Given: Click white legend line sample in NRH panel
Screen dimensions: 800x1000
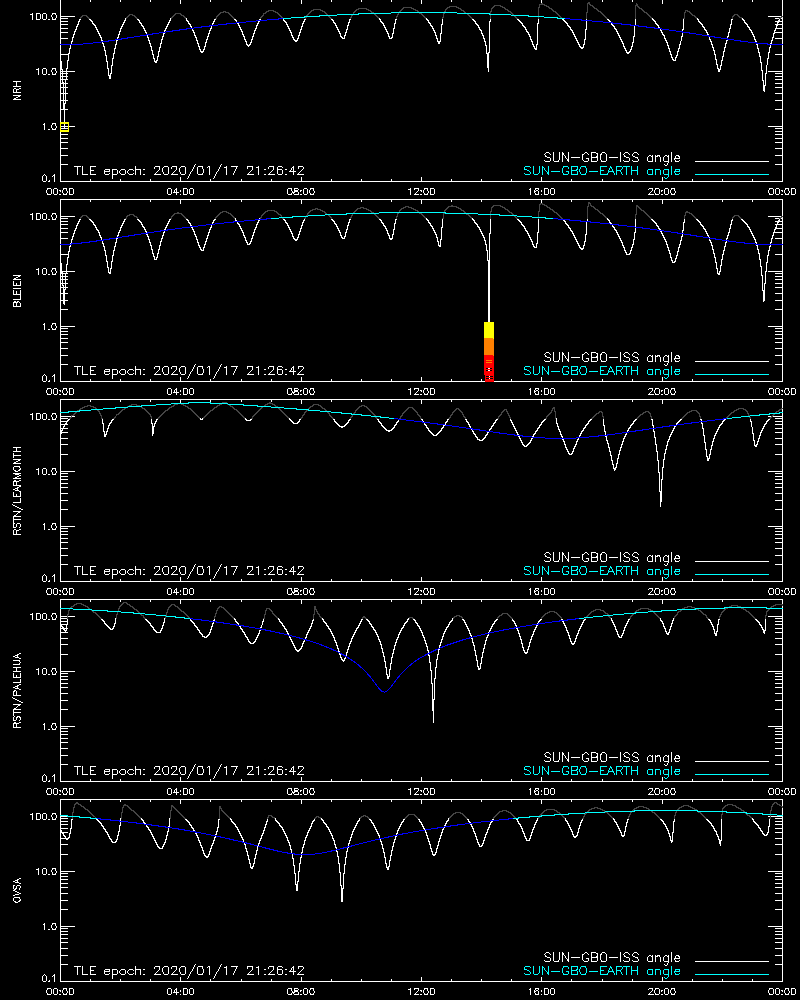Looking at the screenshot, I should coord(732,161).
